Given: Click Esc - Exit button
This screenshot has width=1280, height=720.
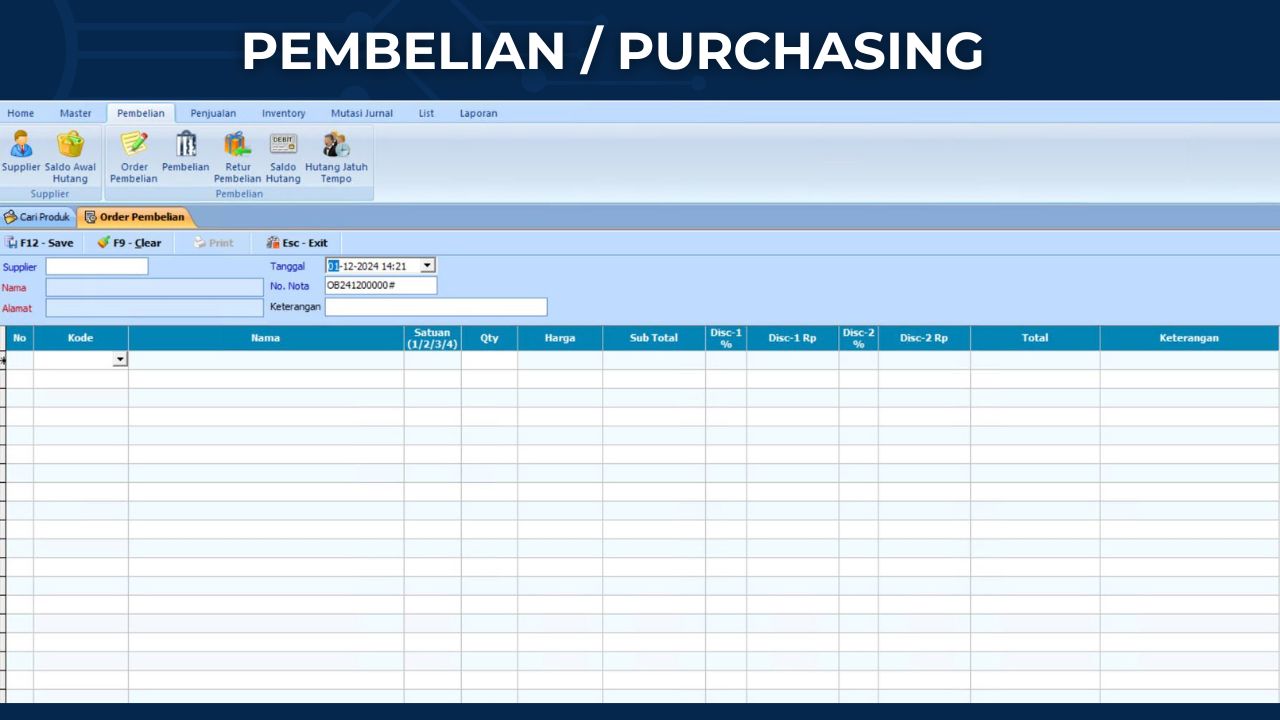Looking at the screenshot, I should coord(297,243).
